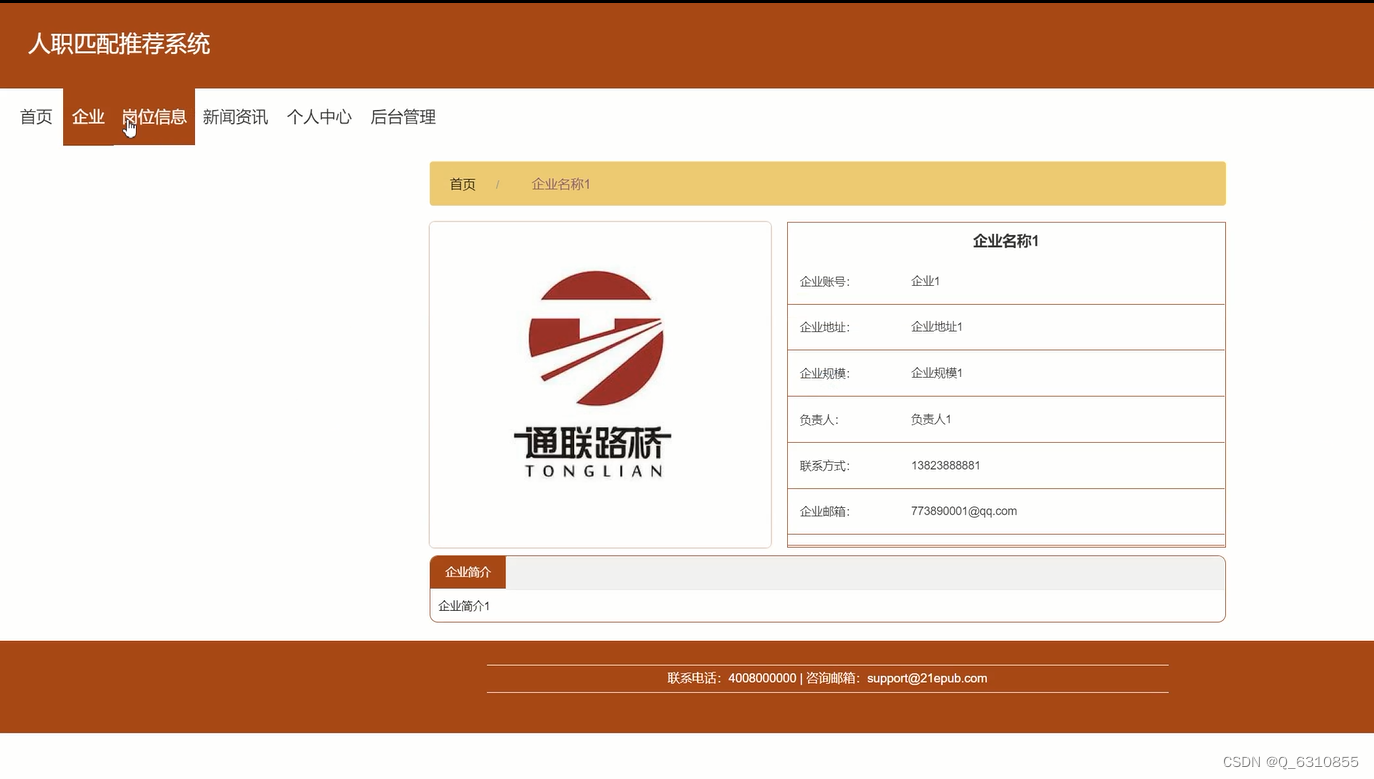Click the 企业邮箱: label

click(825, 512)
